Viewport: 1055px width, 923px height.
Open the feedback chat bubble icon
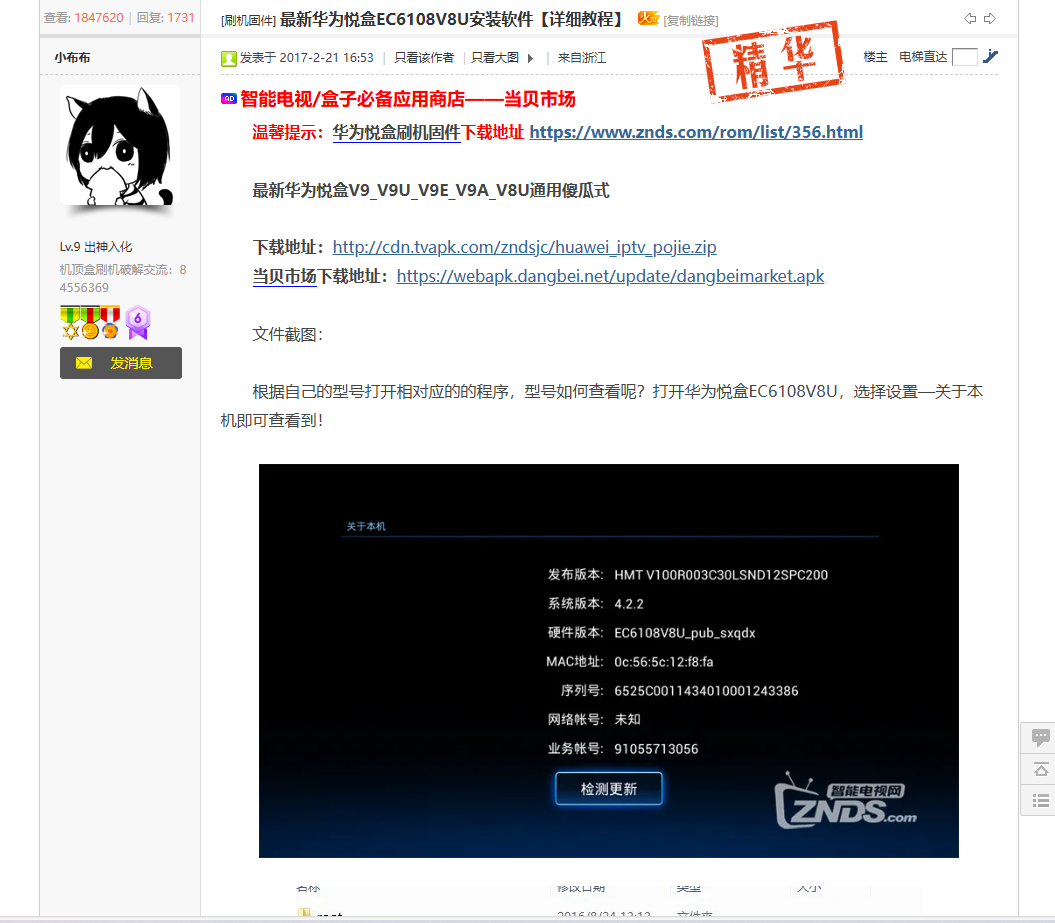(1040, 738)
